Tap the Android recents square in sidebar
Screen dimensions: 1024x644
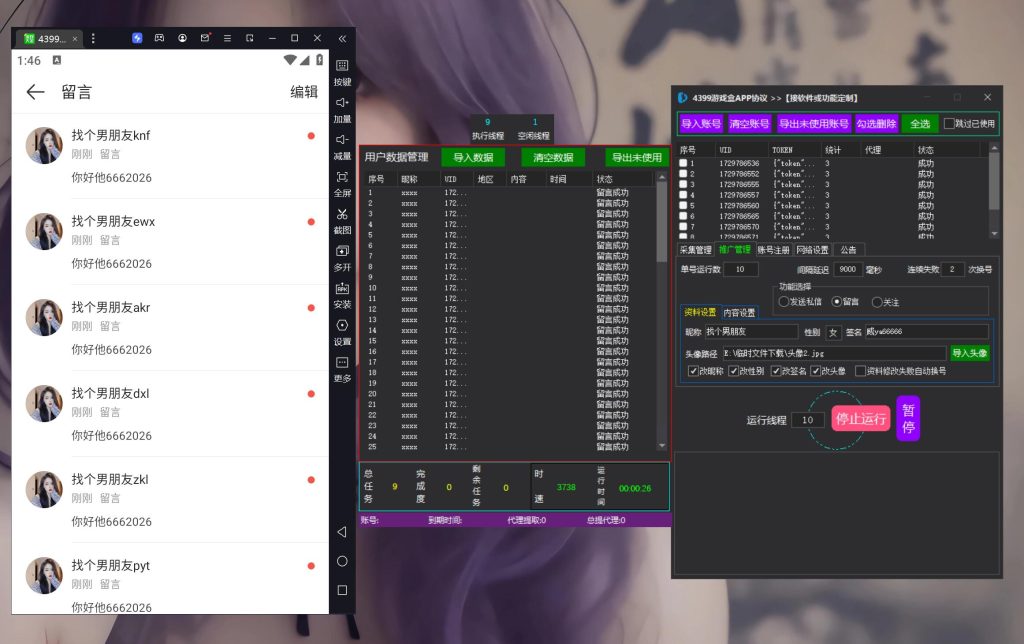[342, 590]
